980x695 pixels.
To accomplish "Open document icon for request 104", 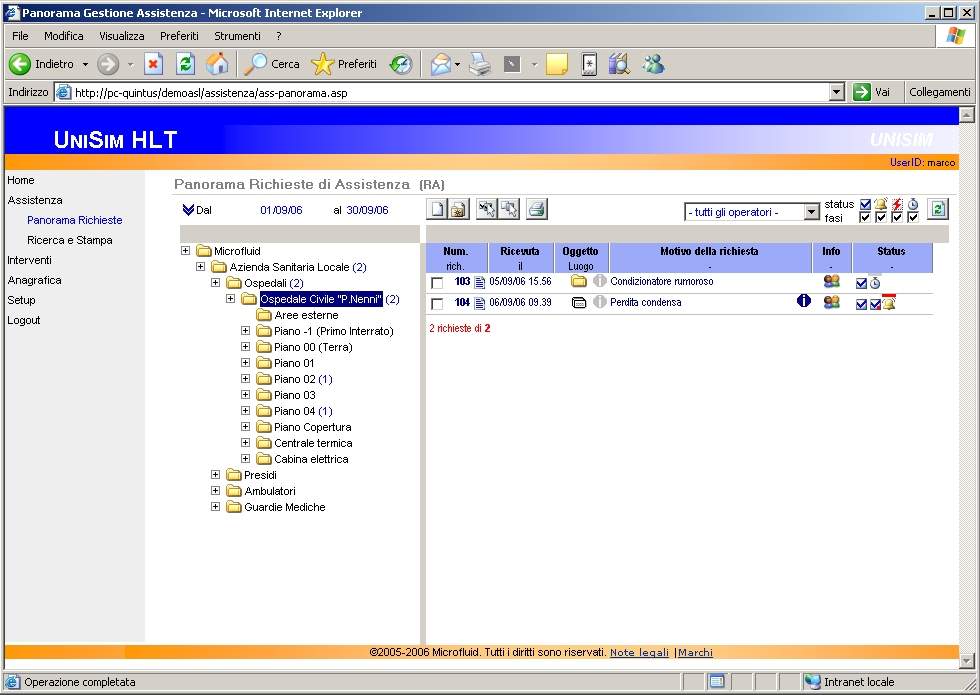I will [x=480, y=303].
